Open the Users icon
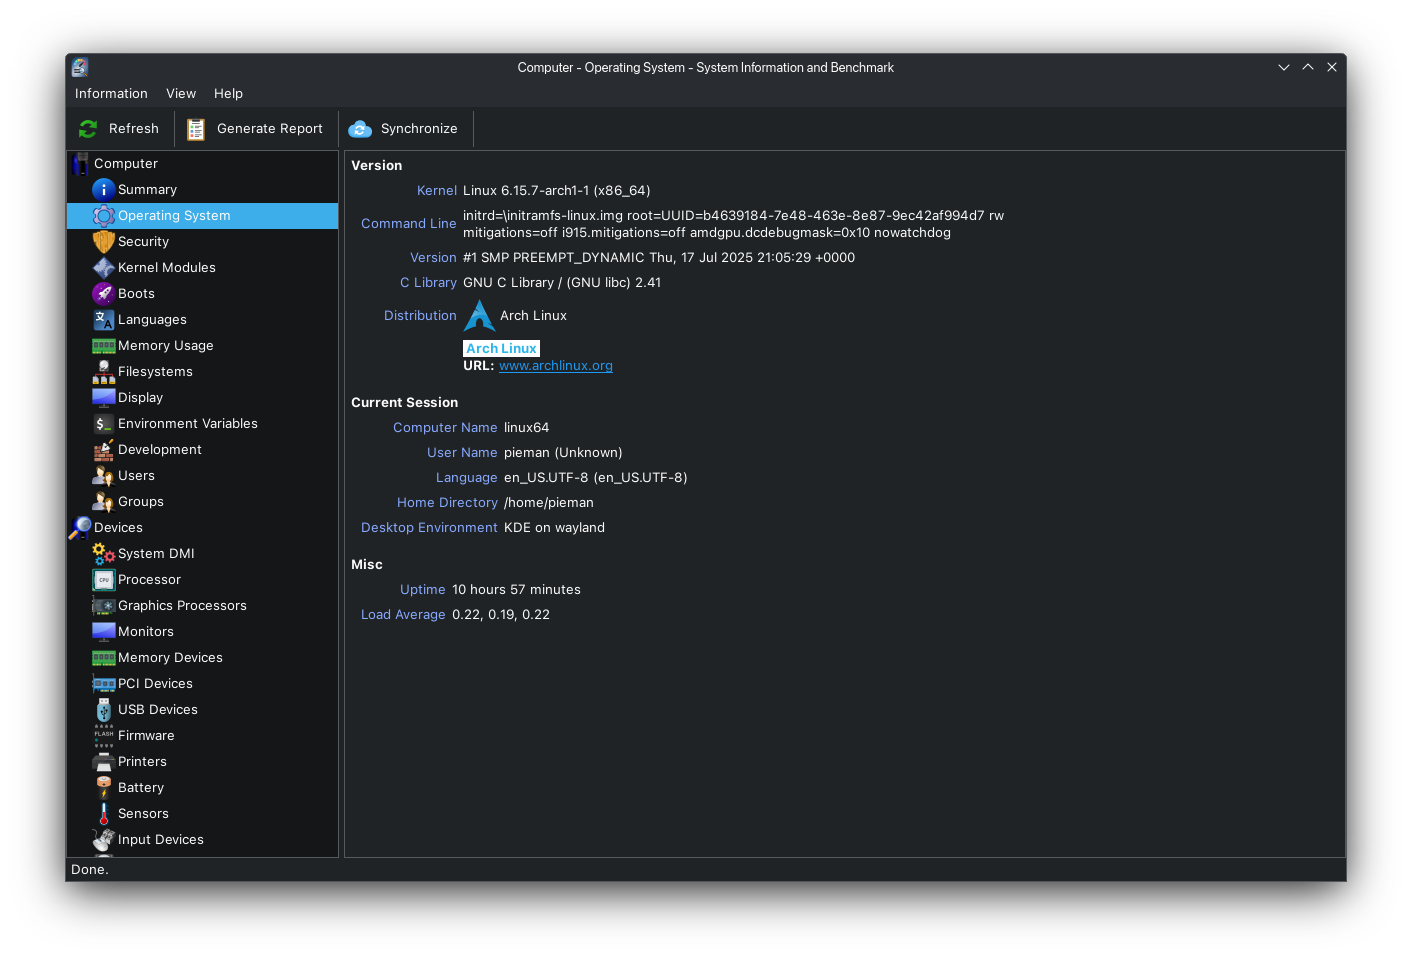 tap(103, 475)
